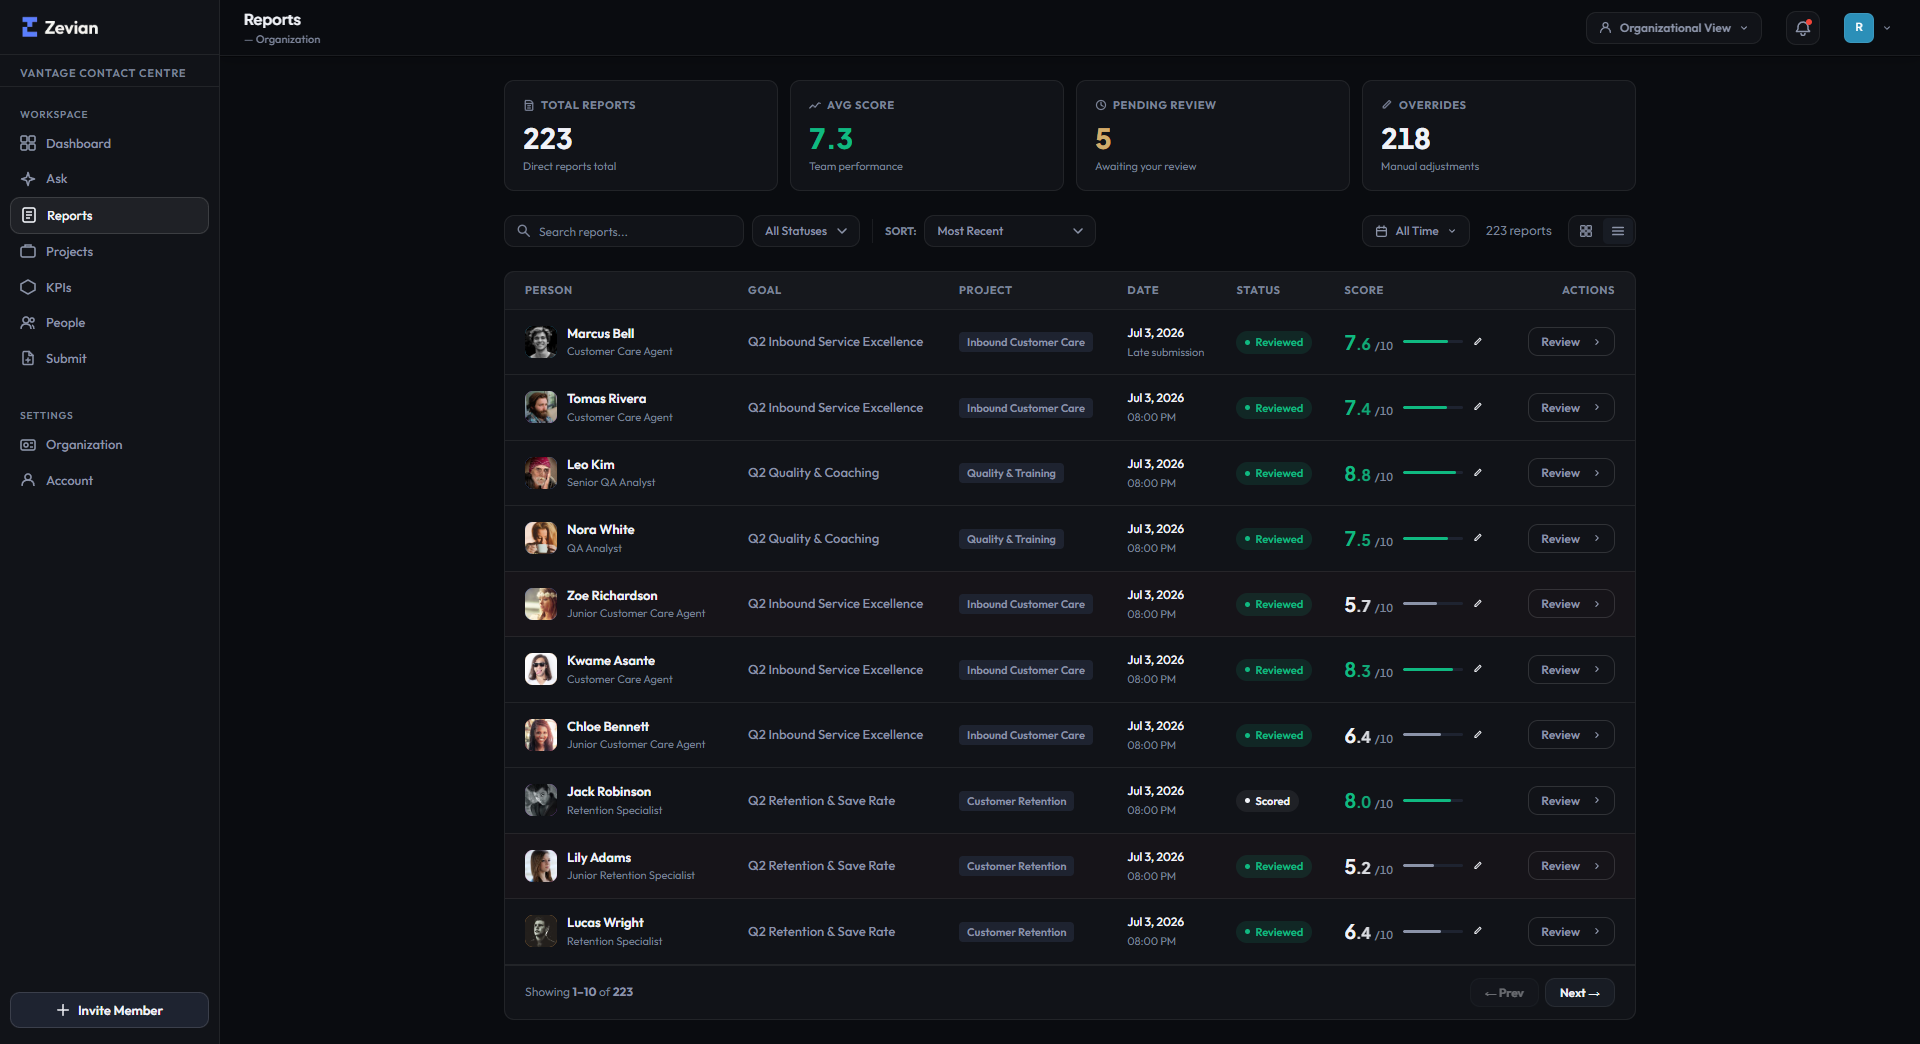Open the KPIs section
Viewport: 1920px width, 1044px height.
[x=109, y=287]
